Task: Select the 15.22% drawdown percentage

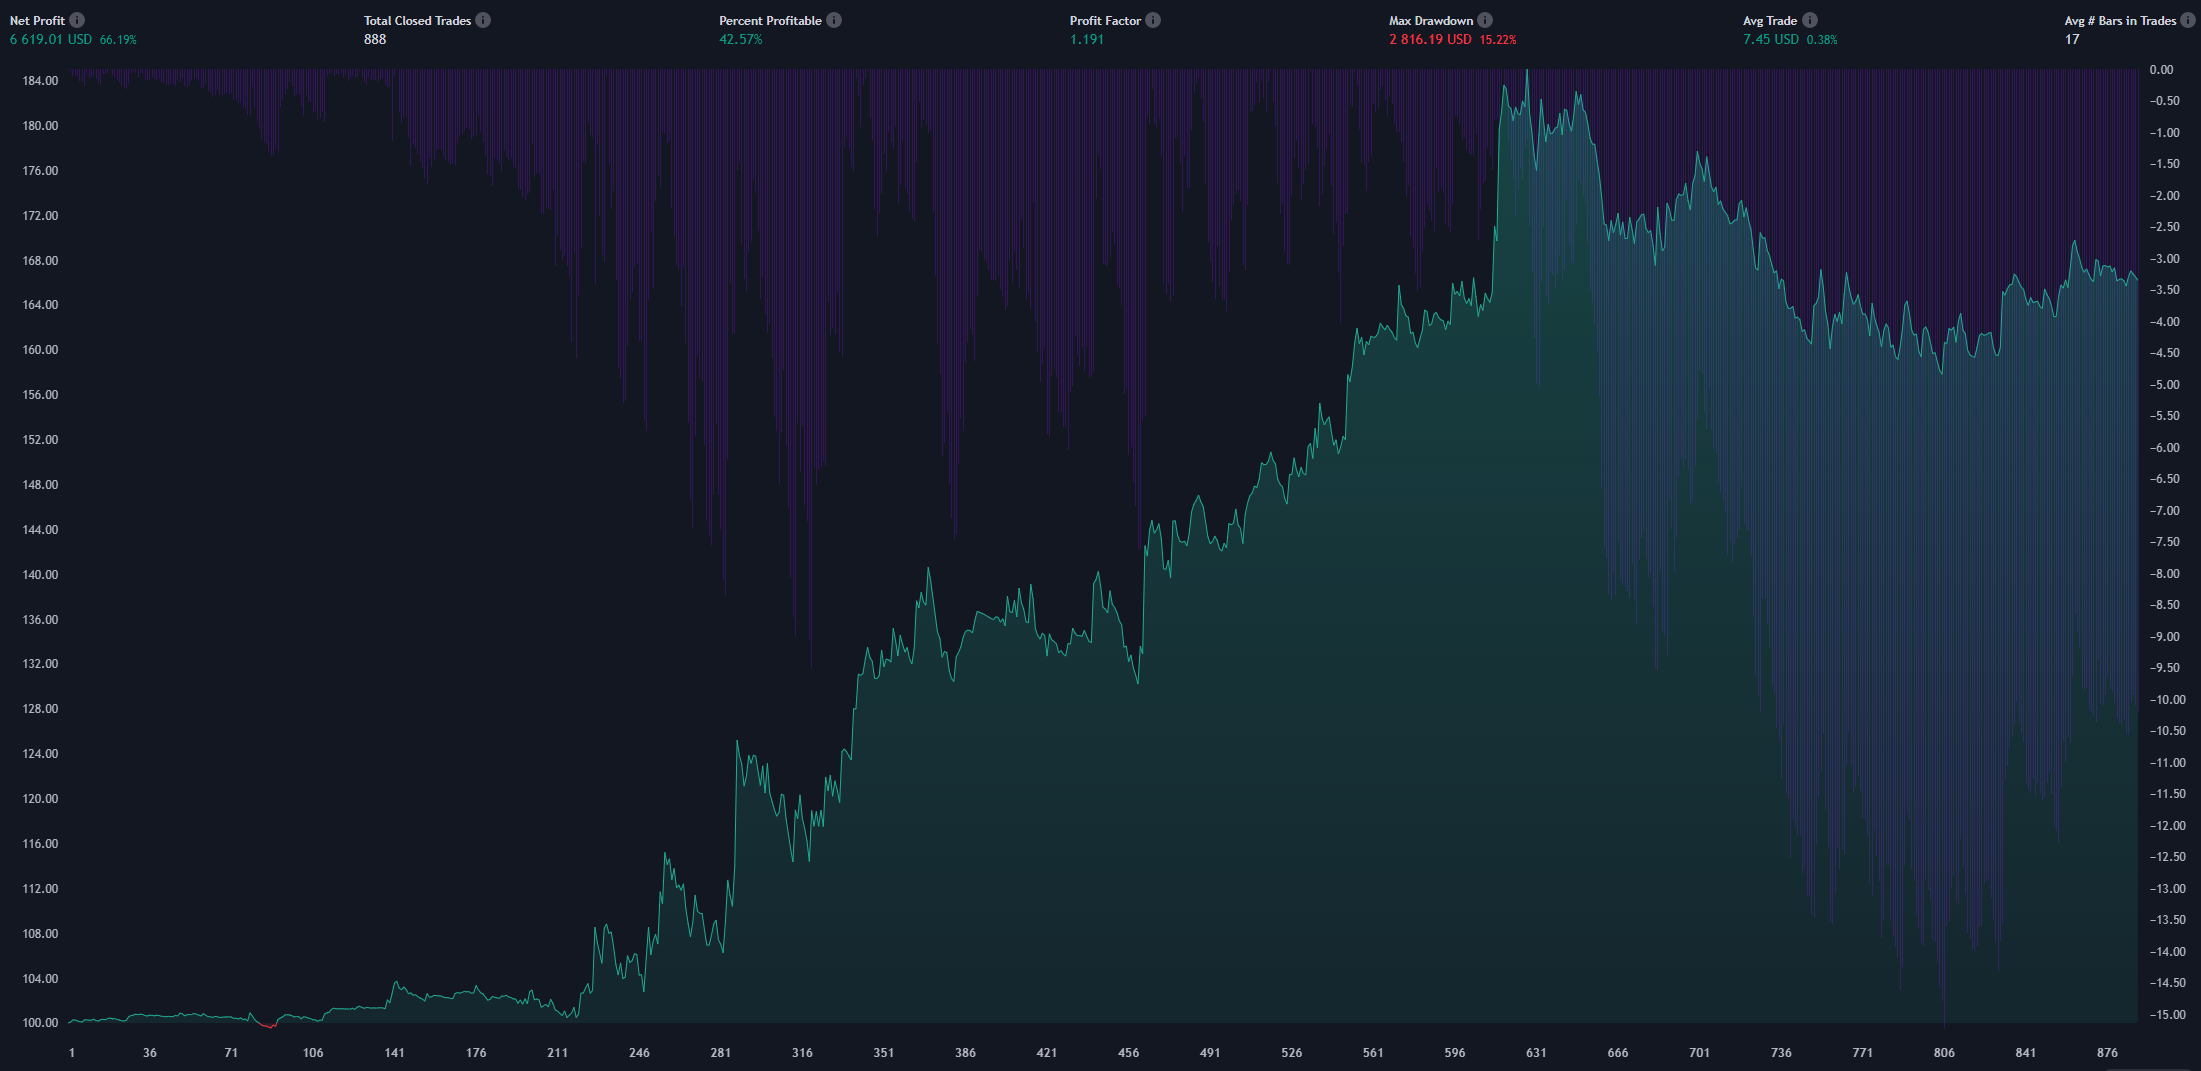Action: [1498, 40]
